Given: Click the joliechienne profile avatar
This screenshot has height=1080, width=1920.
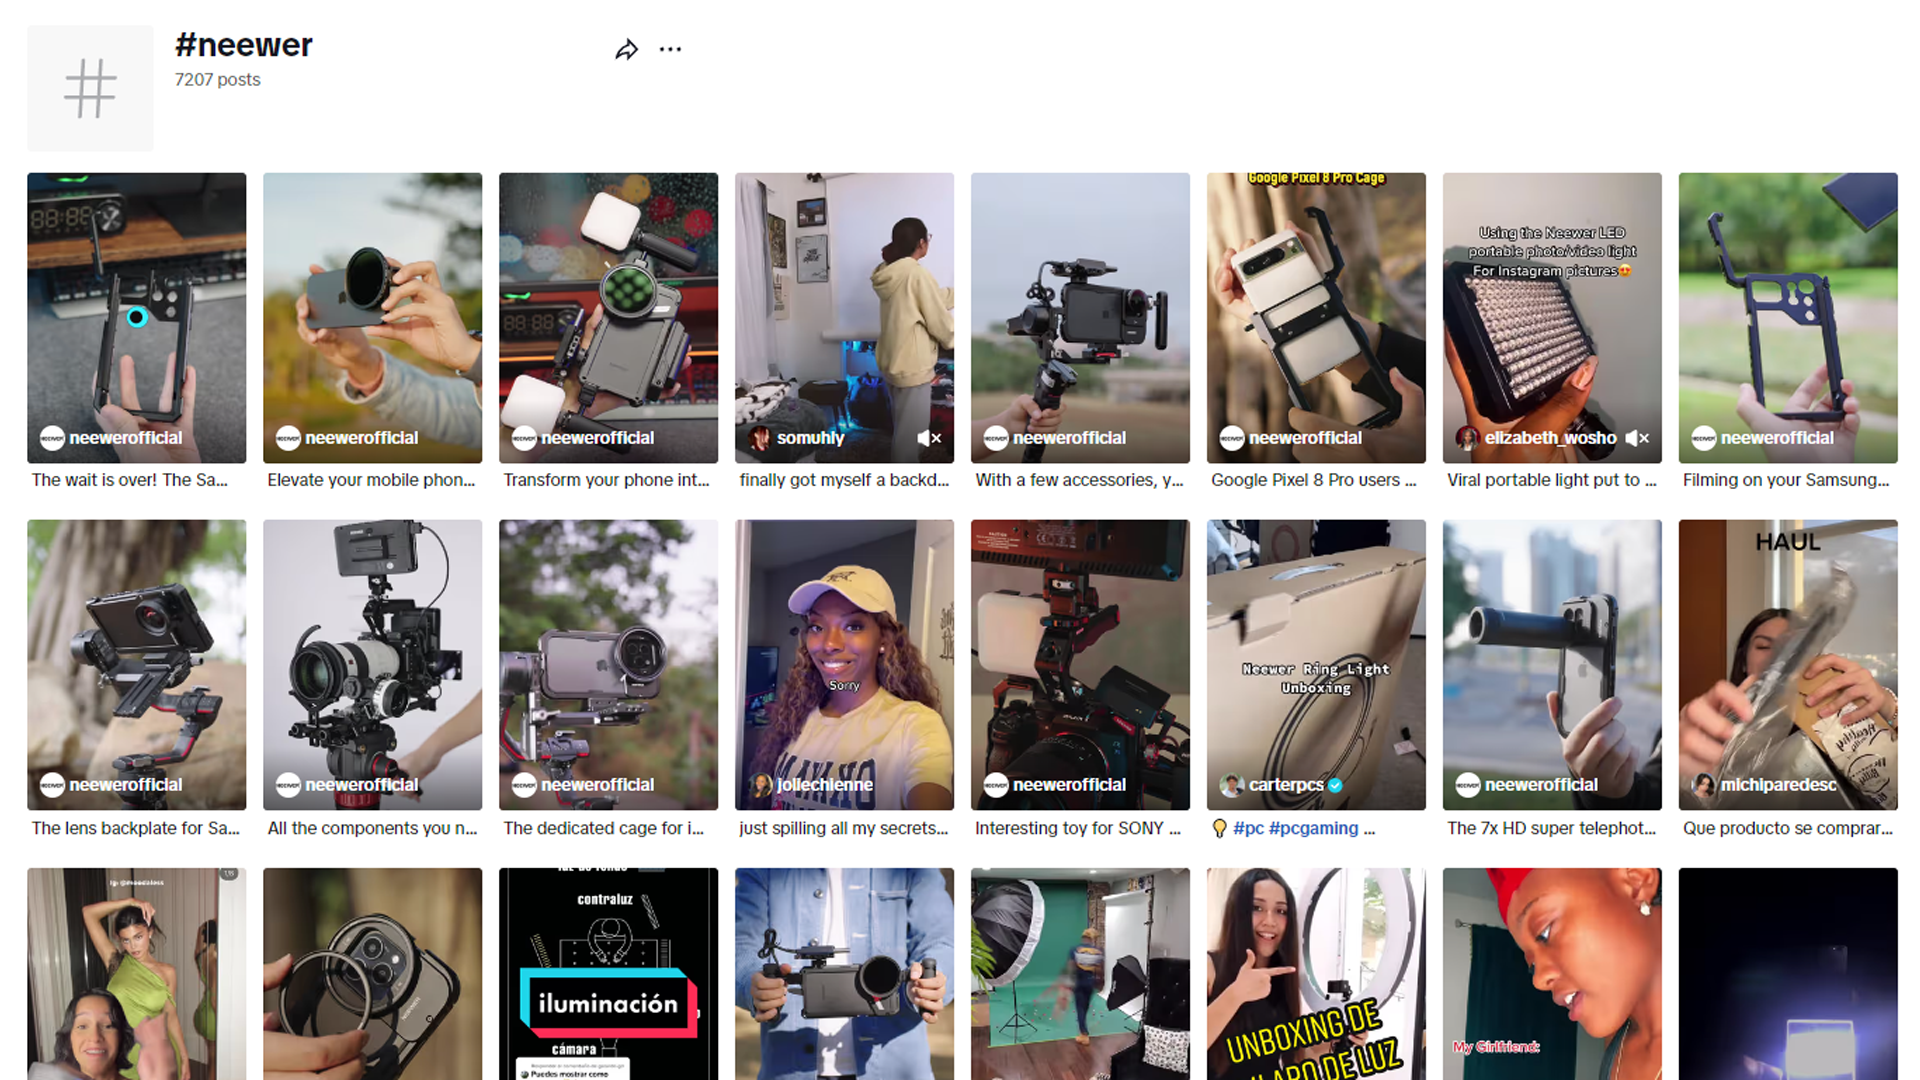Looking at the screenshot, I should tap(760, 785).
